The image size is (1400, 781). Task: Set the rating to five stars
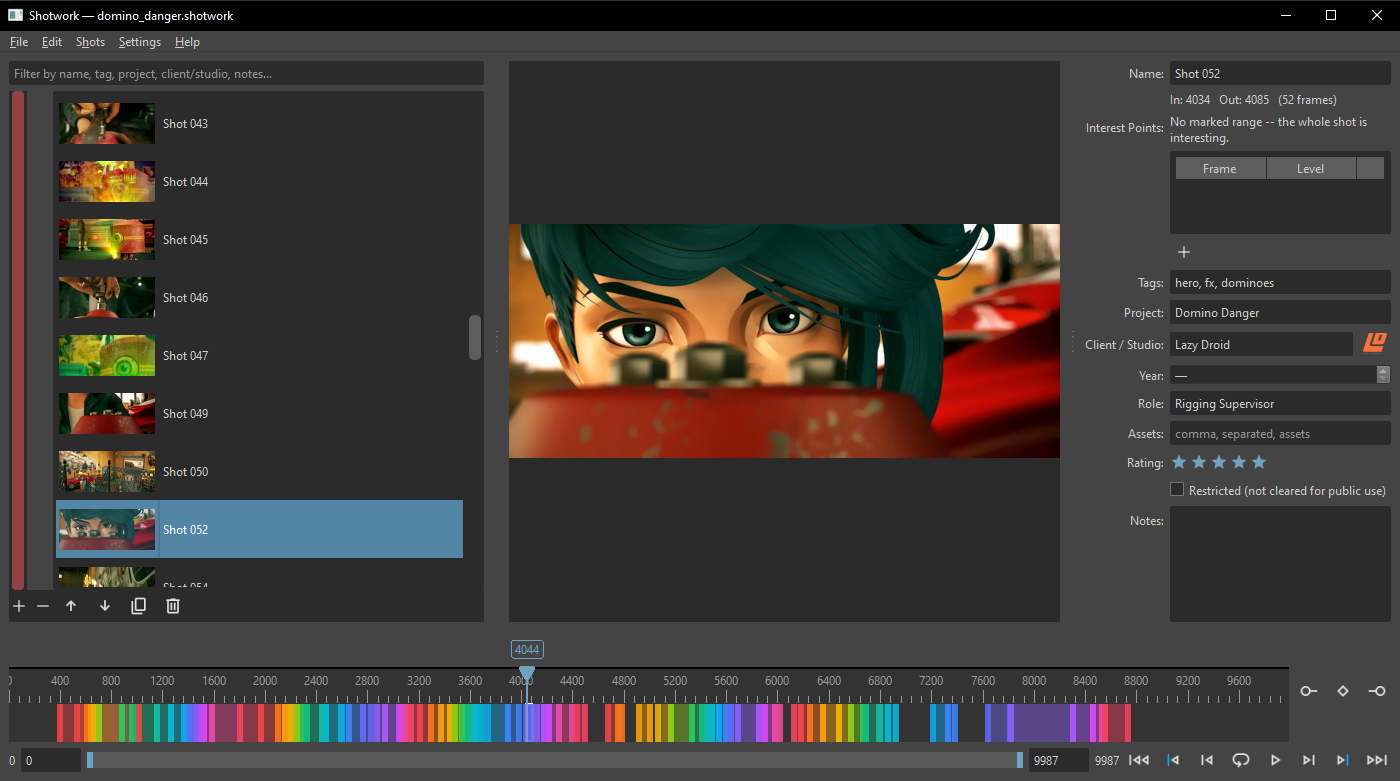(x=1259, y=462)
